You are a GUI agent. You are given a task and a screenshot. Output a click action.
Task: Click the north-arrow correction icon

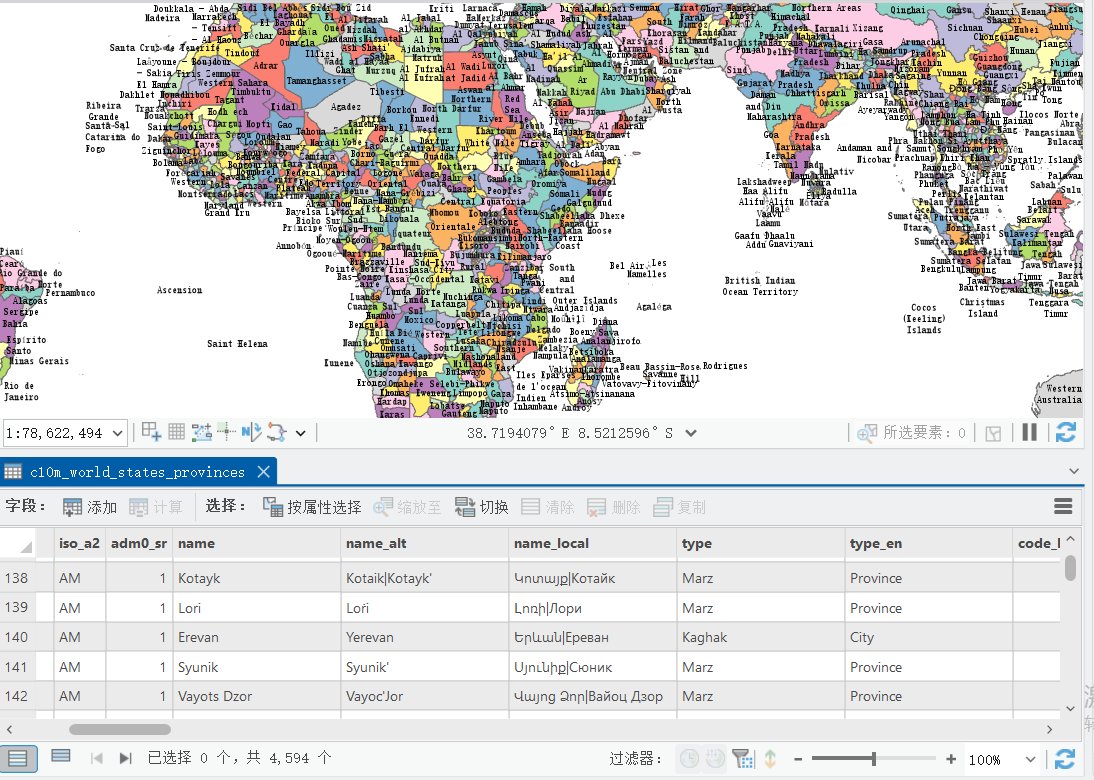pyautogui.click(x=251, y=432)
